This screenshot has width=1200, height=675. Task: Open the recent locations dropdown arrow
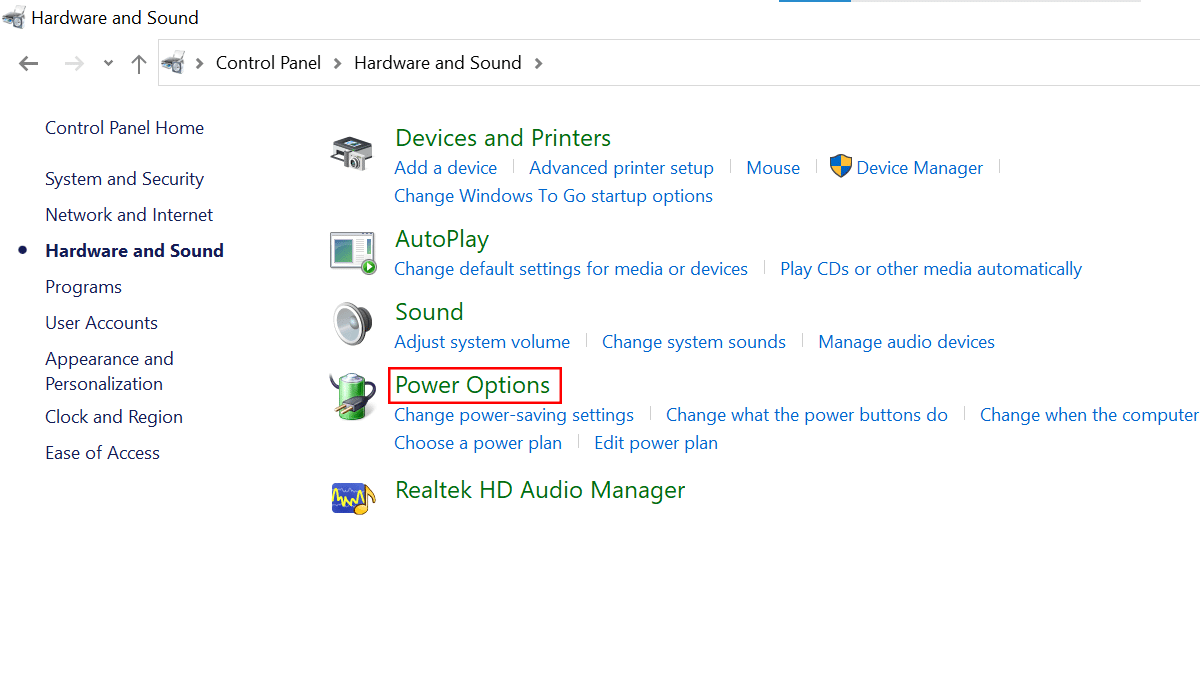click(x=108, y=64)
